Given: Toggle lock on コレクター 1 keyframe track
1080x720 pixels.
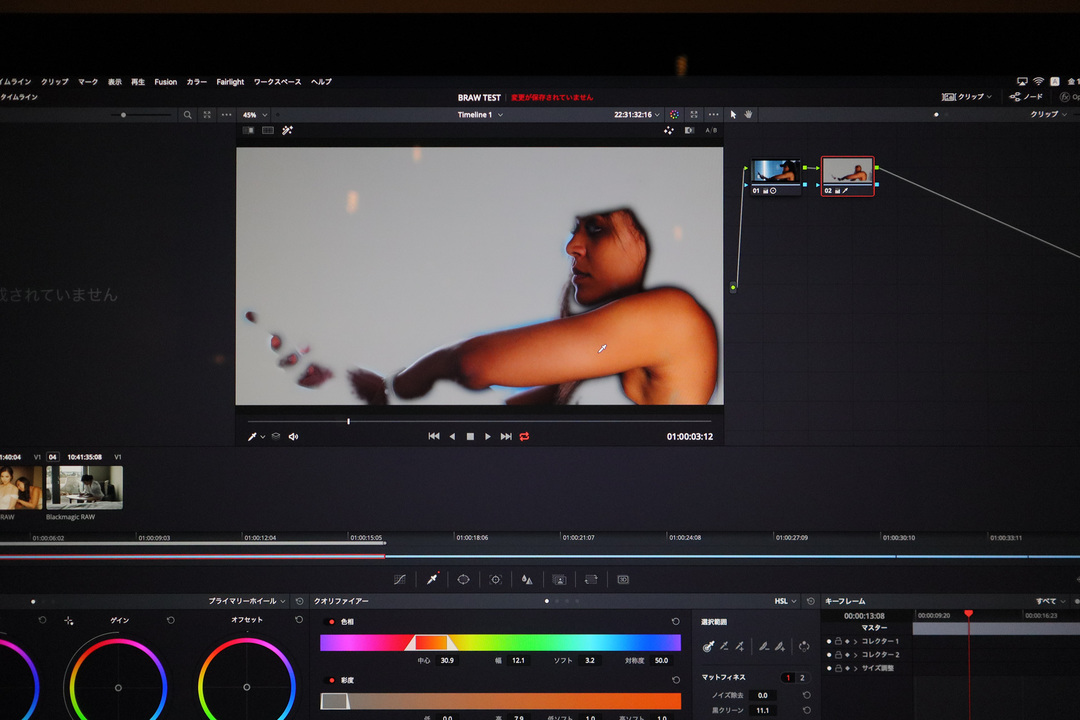Looking at the screenshot, I should (x=838, y=641).
